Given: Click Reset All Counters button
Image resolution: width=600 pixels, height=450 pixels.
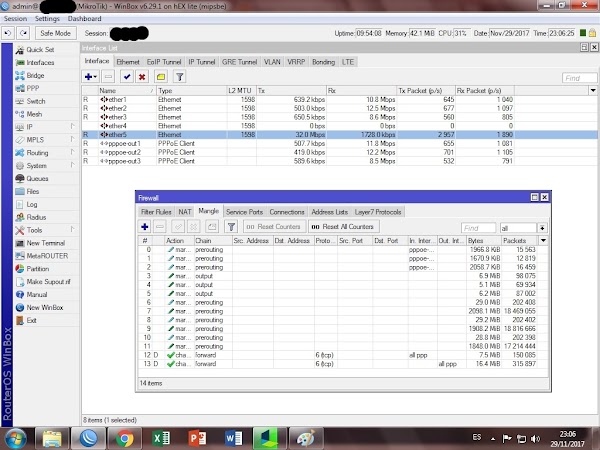Looking at the screenshot, I should (343, 227).
